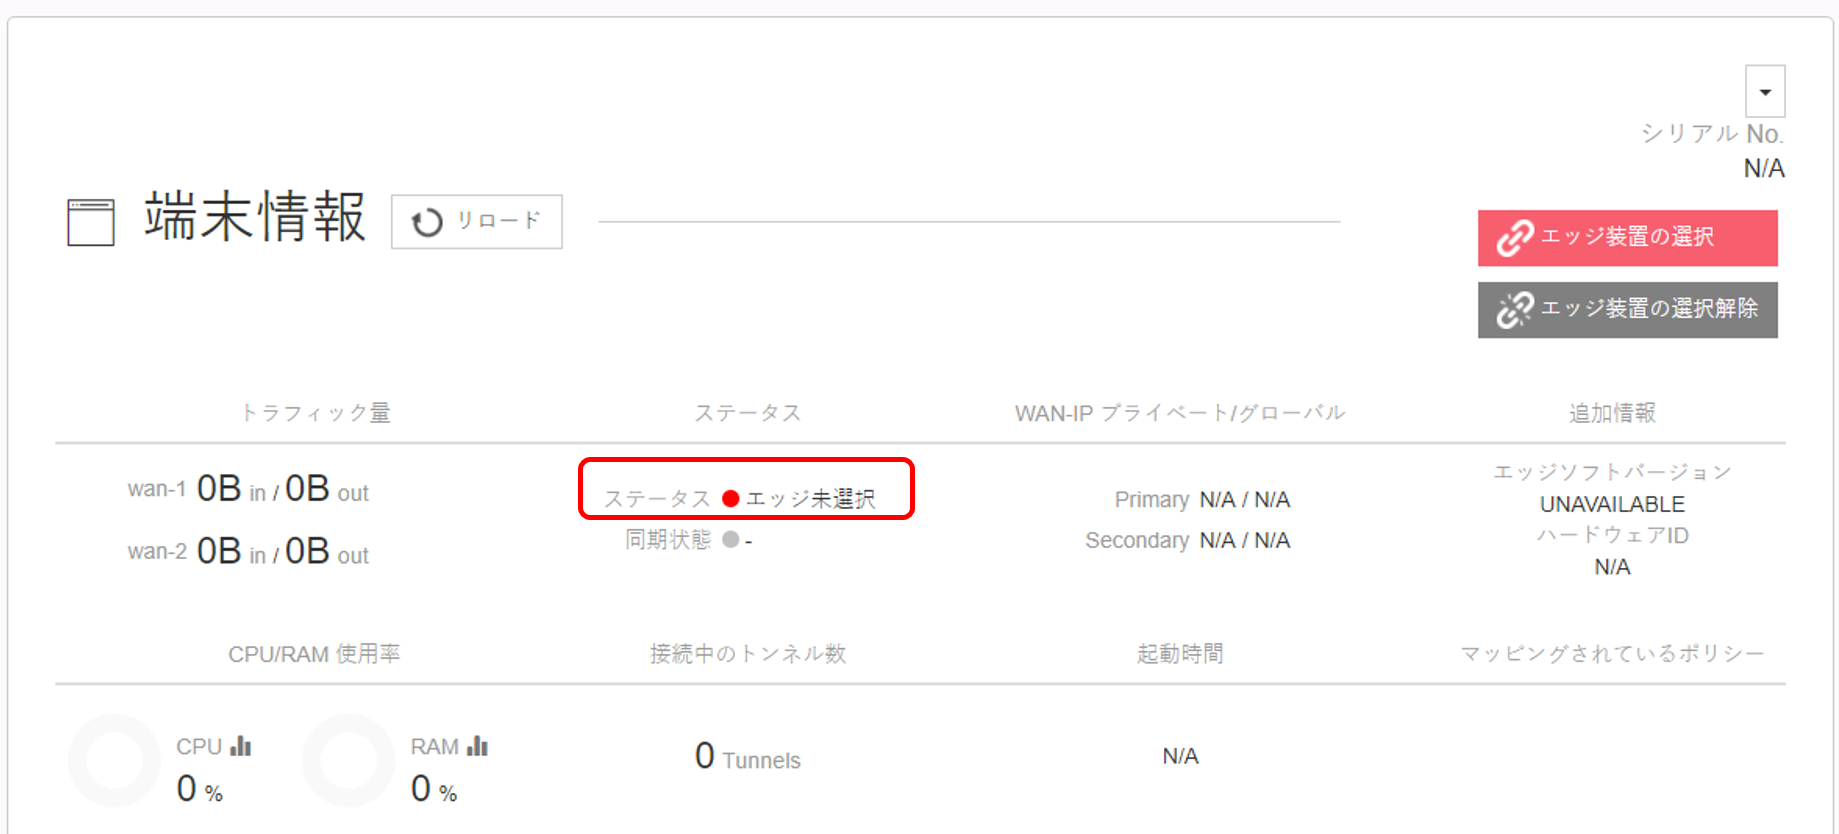Viewport: 1839px width, 834px height.
Task: Click the wan-2 traffic row
Action: click(248, 551)
